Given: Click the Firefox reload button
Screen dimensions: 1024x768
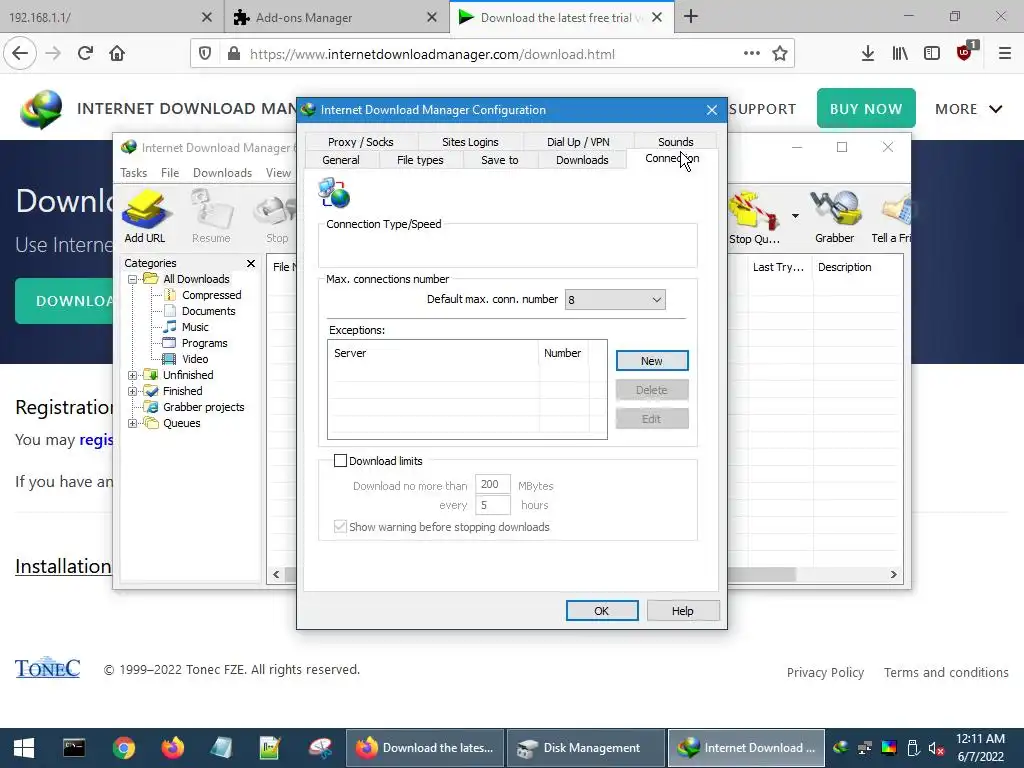Looking at the screenshot, I should 85,53.
